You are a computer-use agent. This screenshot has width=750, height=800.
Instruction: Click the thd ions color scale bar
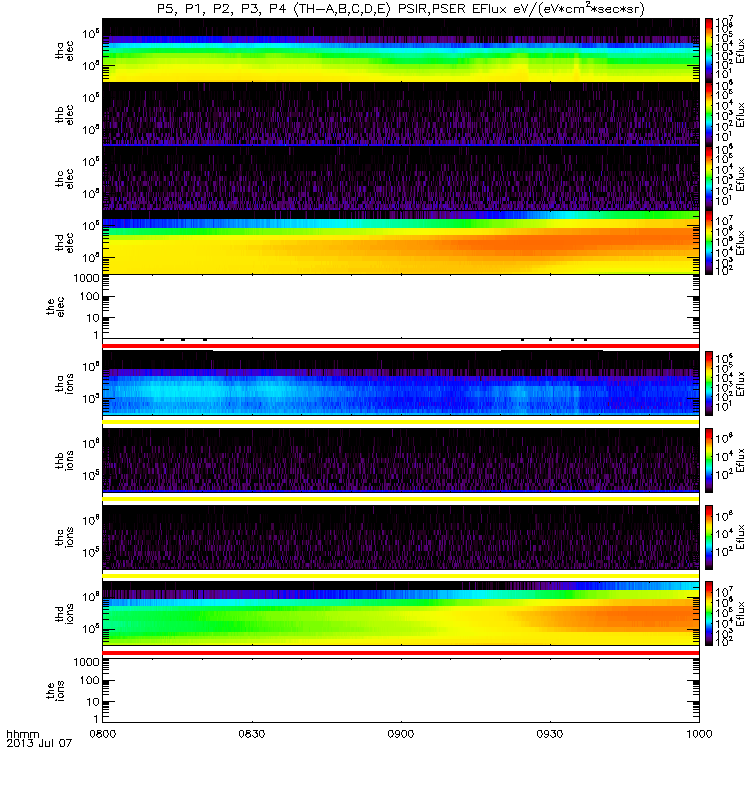tap(709, 614)
